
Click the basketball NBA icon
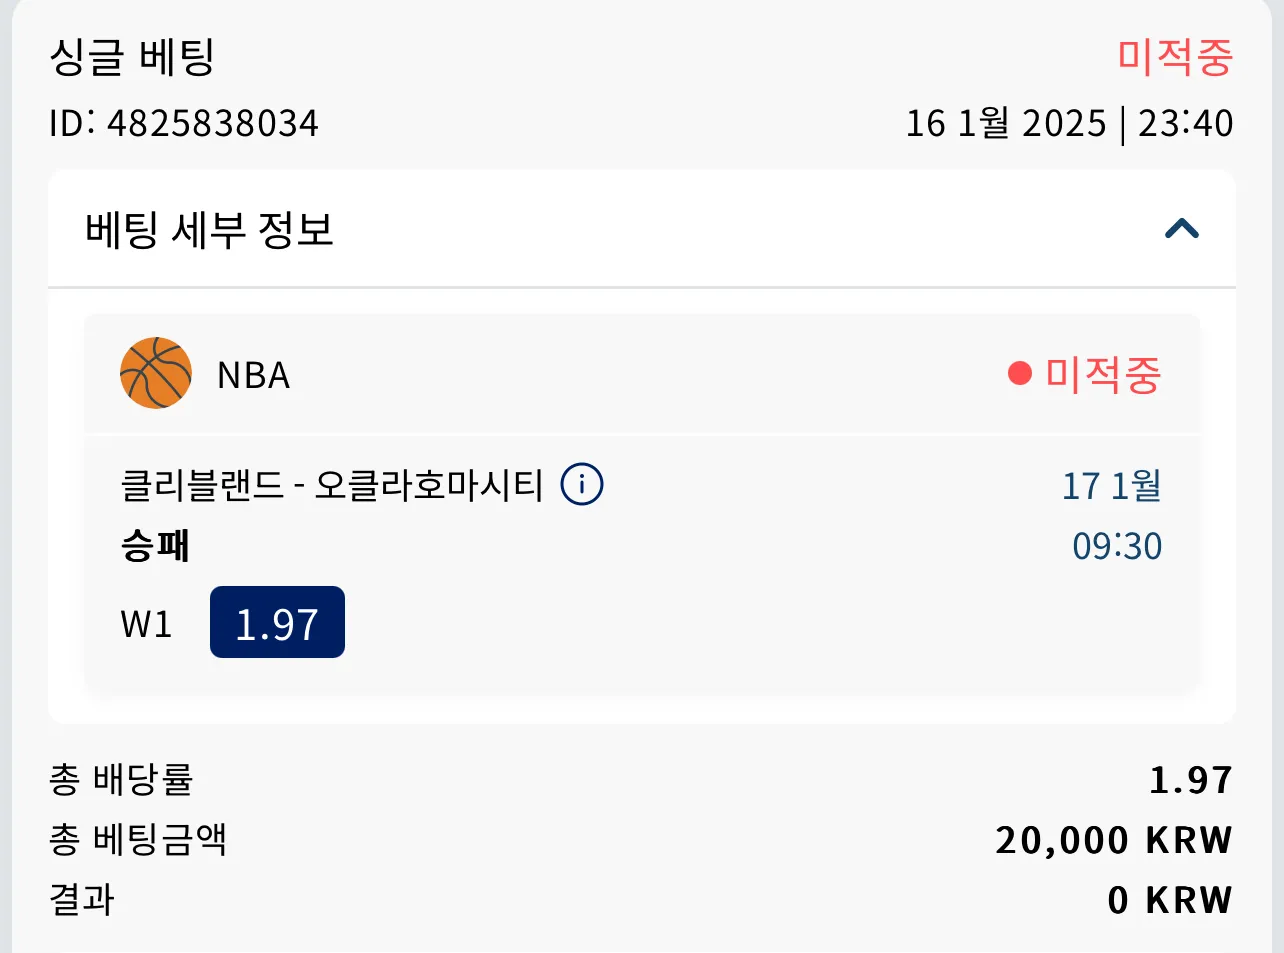[156, 373]
